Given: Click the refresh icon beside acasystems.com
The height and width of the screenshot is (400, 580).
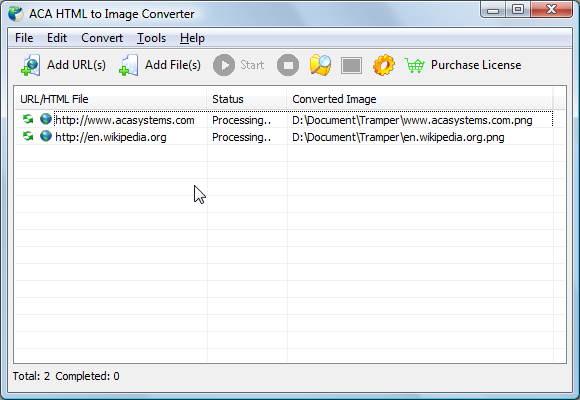Looking at the screenshot, I should point(28,119).
